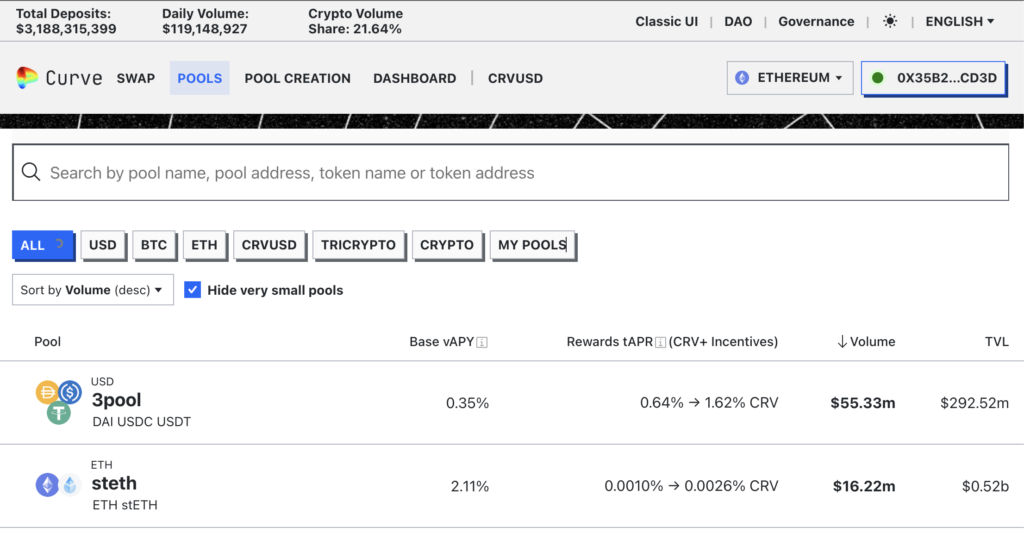Filter pools by ETH
1024x533 pixels.
[x=204, y=245]
